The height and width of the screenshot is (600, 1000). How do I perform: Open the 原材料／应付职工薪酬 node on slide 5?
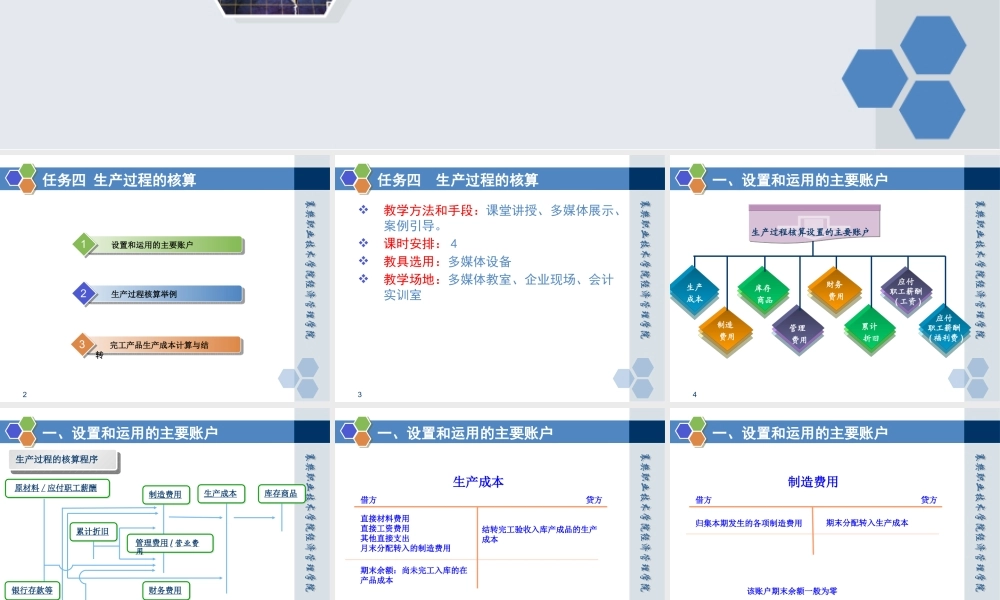pos(57,489)
